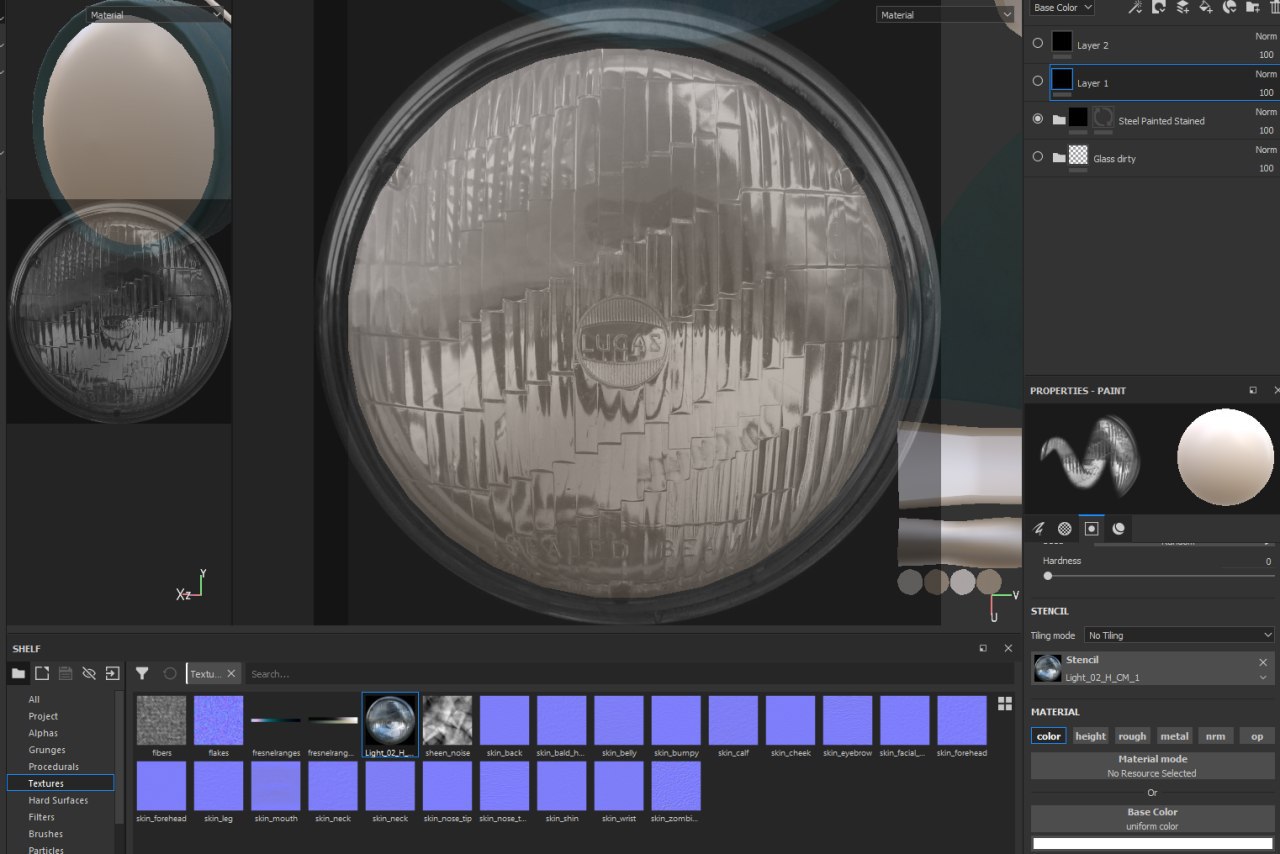The image size is (1280, 854).
Task: Toggle the nrm material channel
Action: (1216, 736)
